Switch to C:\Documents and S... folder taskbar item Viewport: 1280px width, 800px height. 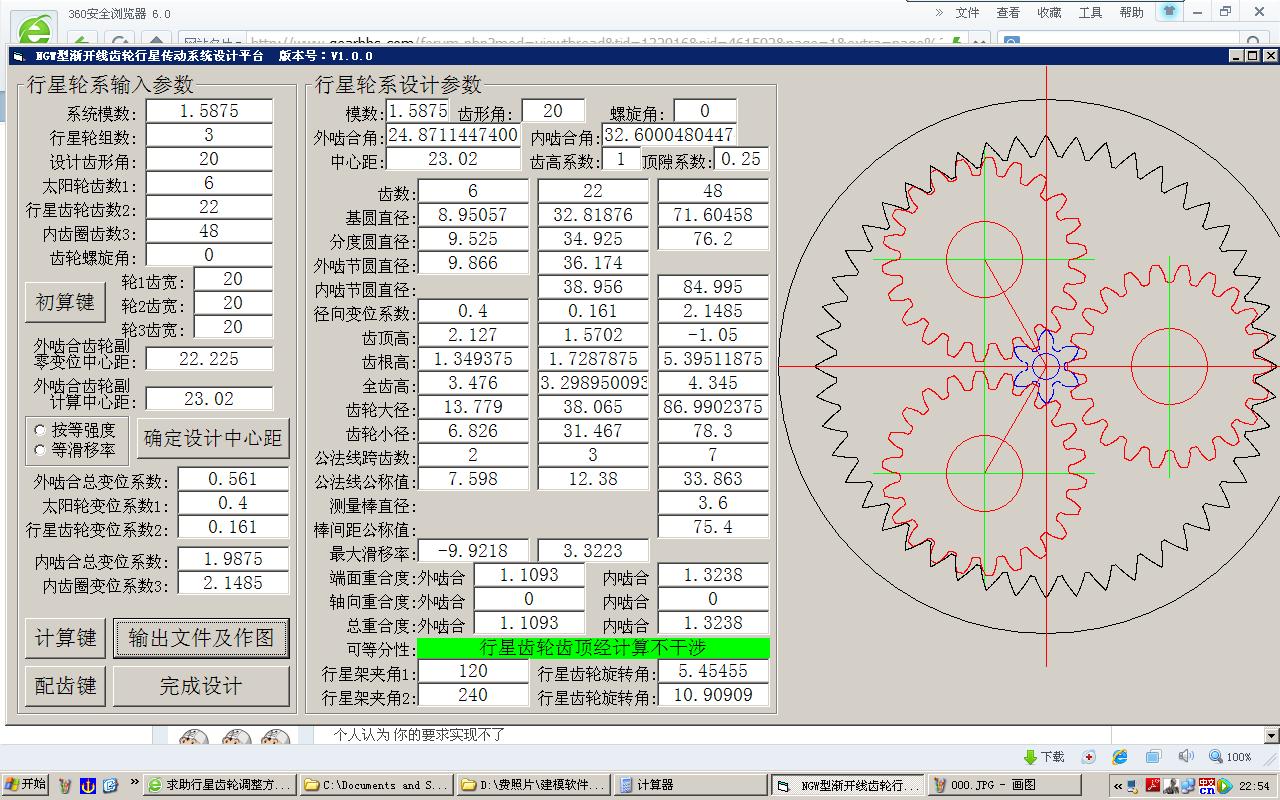pyautogui.click(x=376, y=785)
